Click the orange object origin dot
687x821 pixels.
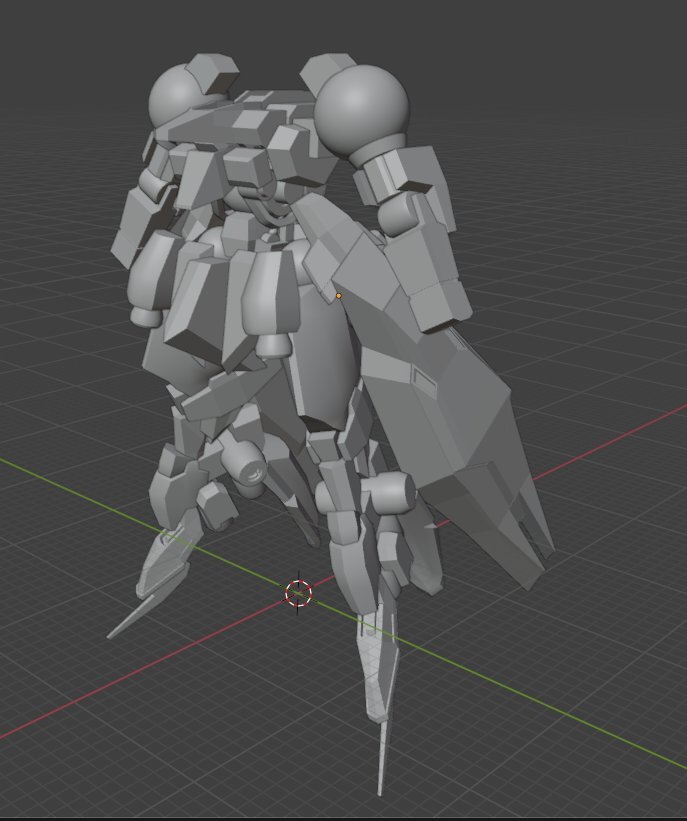coord(338,296)
